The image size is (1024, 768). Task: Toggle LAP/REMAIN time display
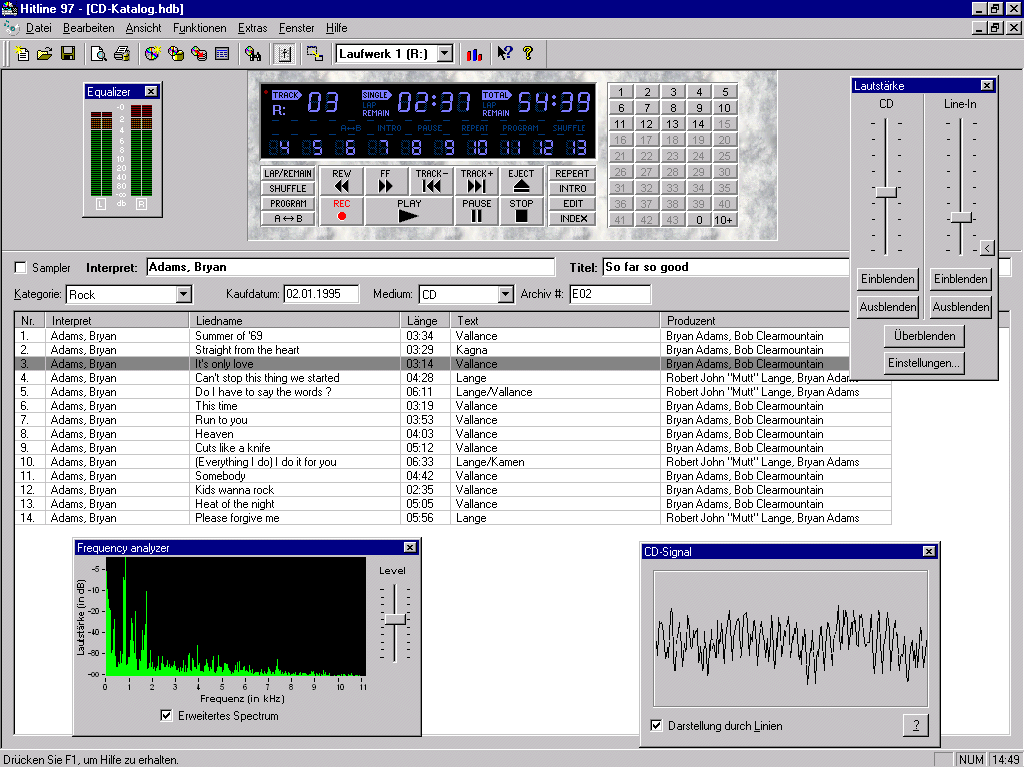click(287, 174)
